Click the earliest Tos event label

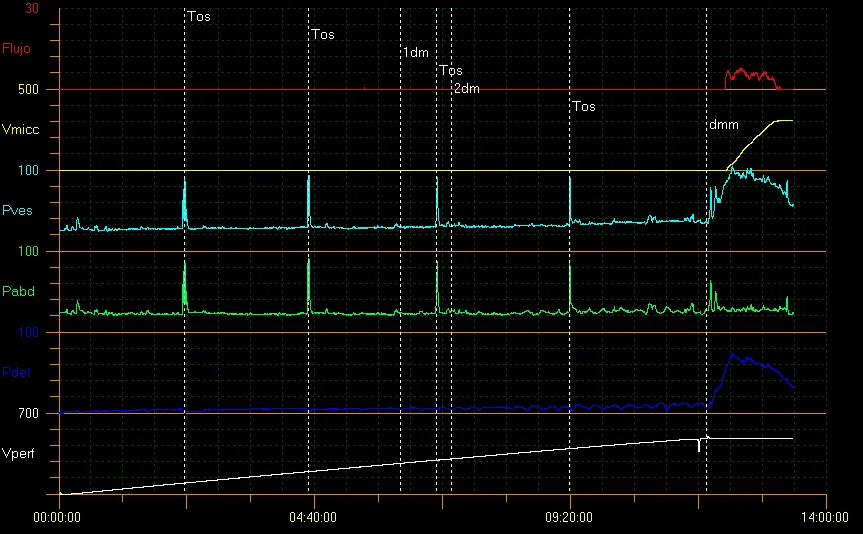pyautogui.click(x=199, y=17)
